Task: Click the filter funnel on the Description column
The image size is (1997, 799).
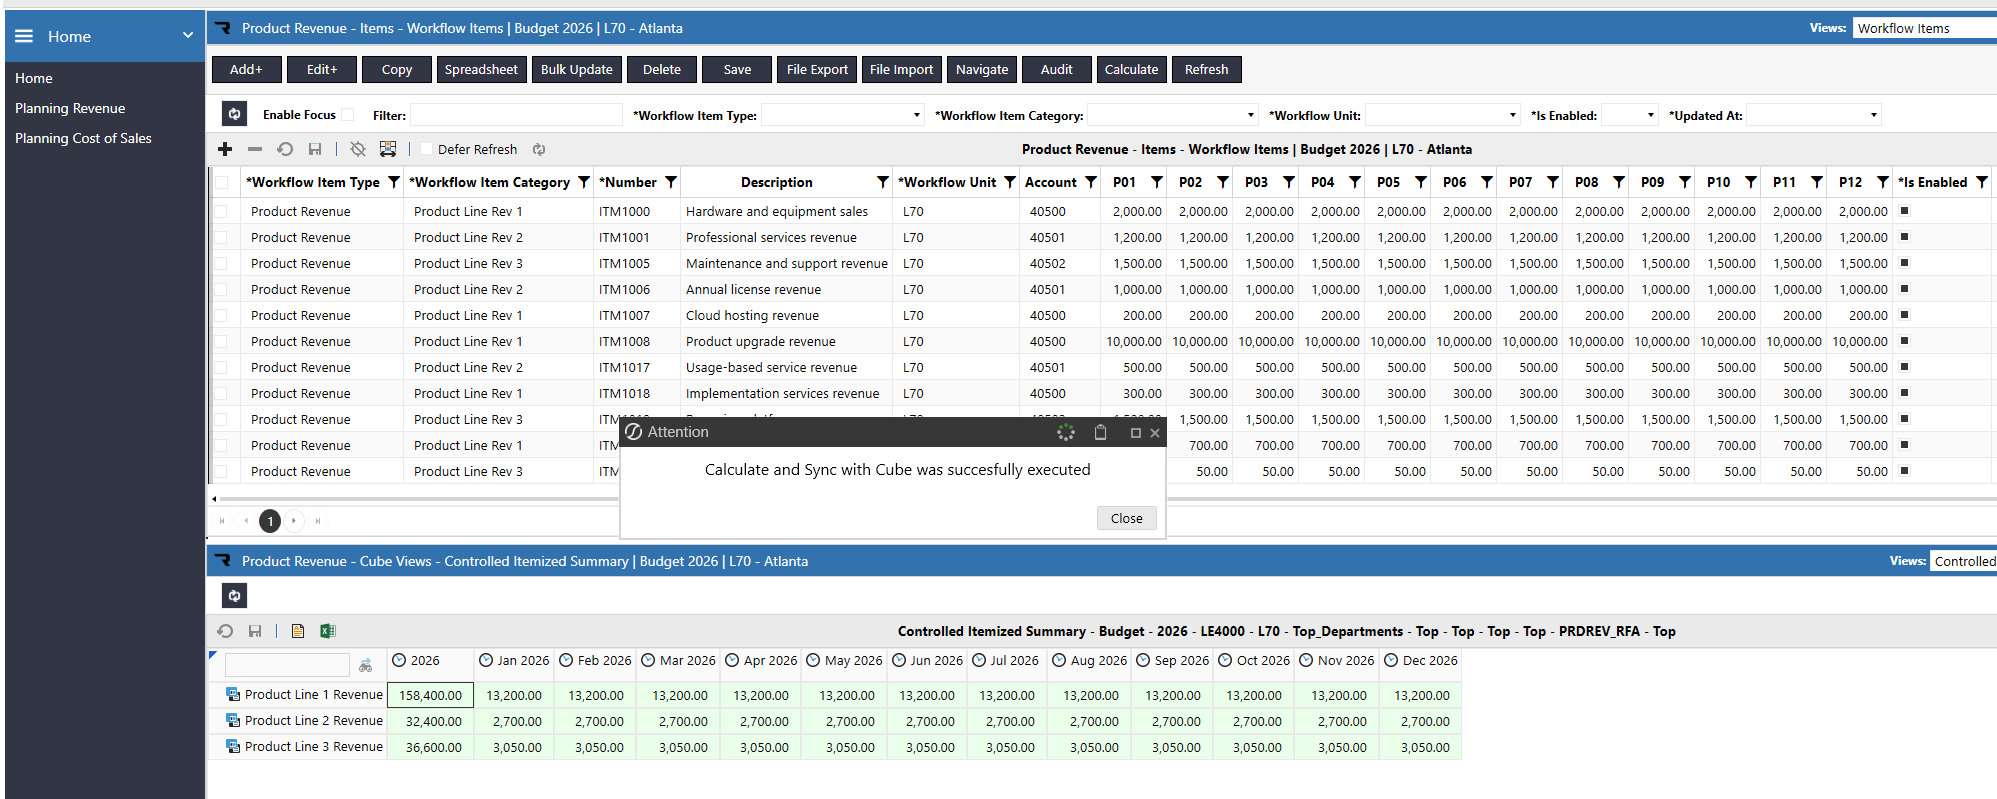Action: click(x=882, y=182)
